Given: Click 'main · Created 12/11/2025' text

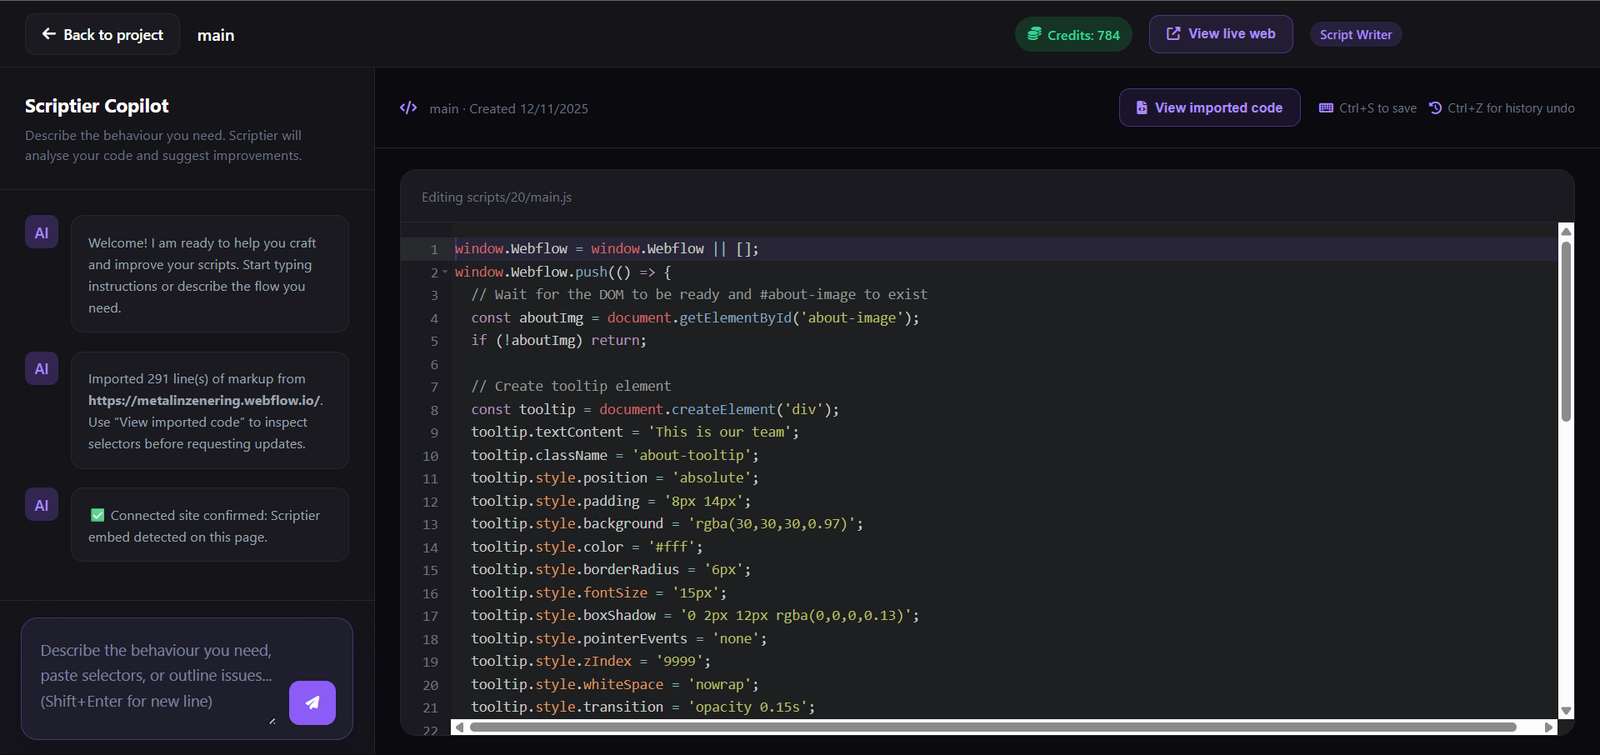Looking at the screenshot, I should [x=509, y=109].
